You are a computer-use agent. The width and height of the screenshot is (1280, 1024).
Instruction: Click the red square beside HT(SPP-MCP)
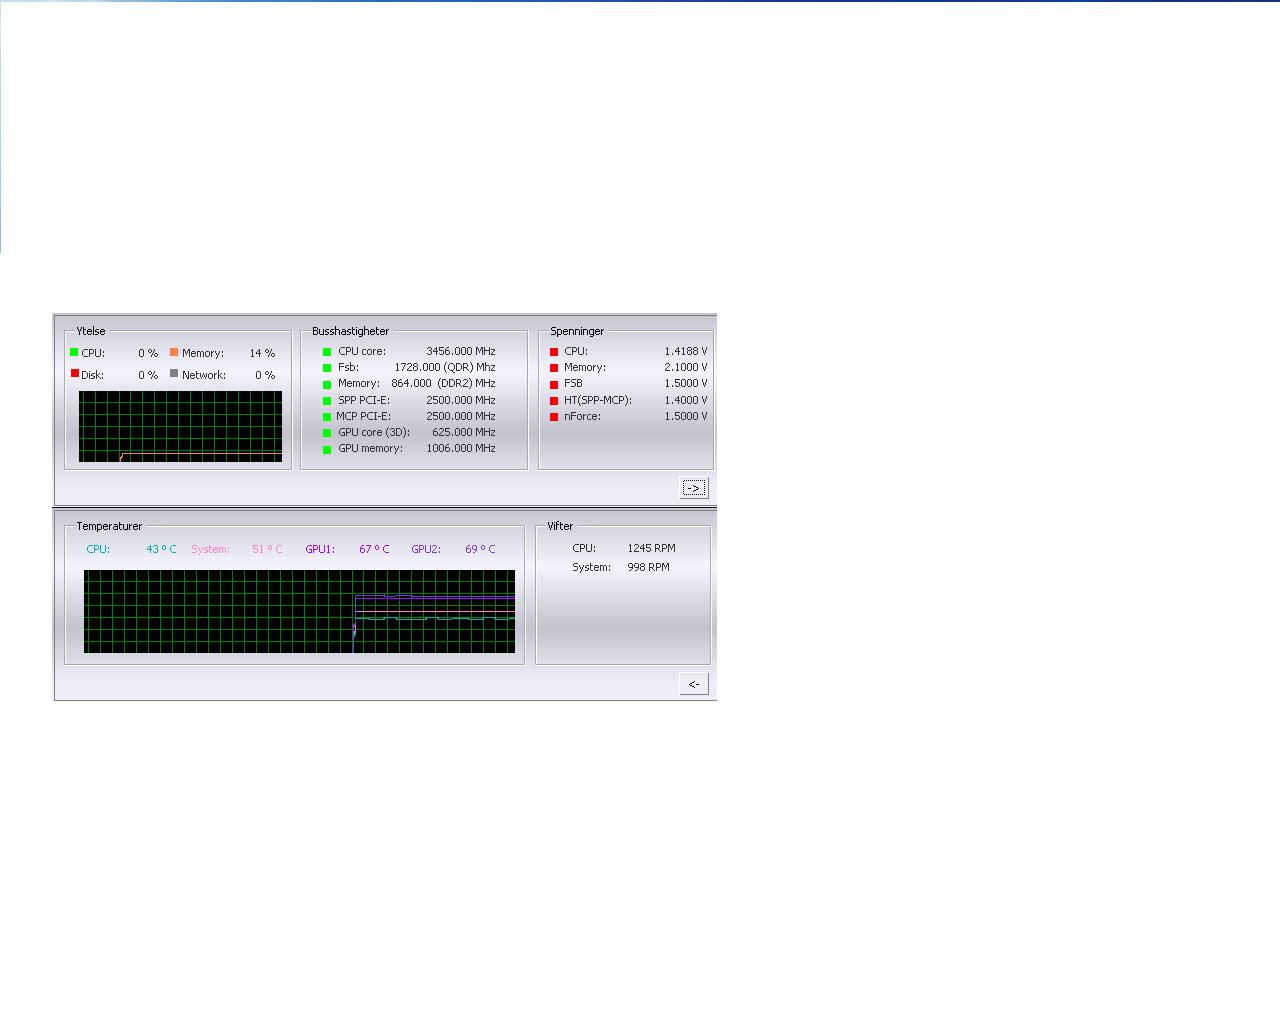[554, 401]
